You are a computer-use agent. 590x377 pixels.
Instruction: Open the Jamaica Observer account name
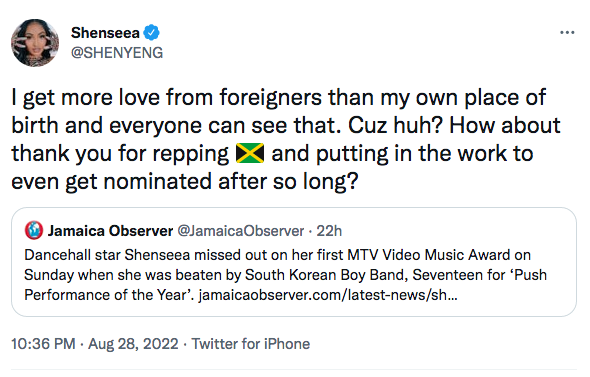[x=110, y=231]
